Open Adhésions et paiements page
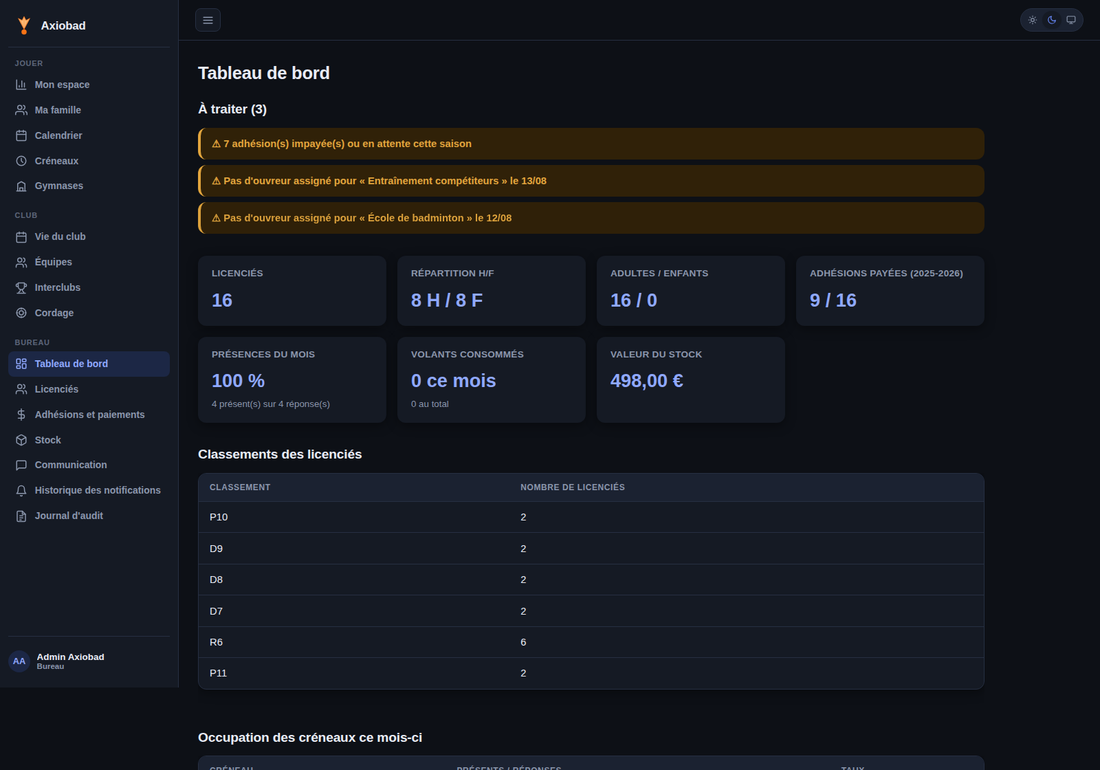This screenshot has height=770, width=1100. pyautogui.click(x=89, y=414)
